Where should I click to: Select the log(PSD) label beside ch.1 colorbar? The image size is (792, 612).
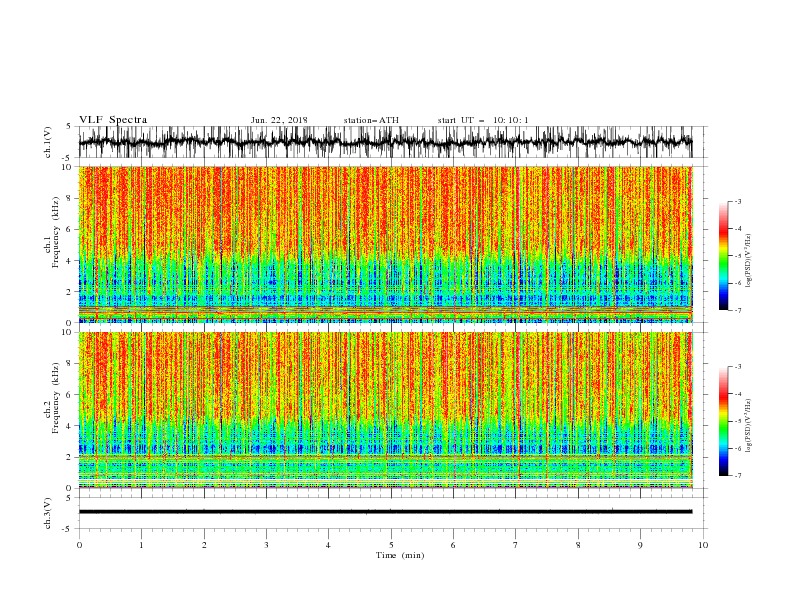[x=749, y=261]
